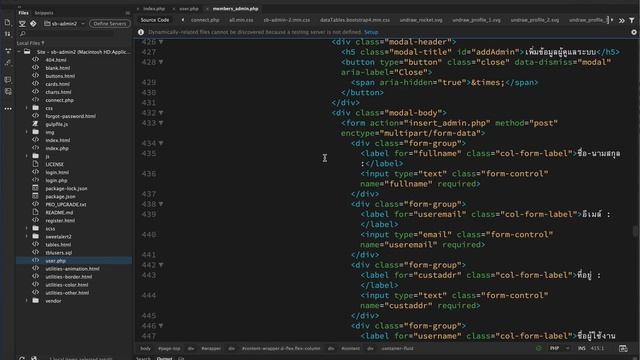Expand the img folder
Image resolution: width=640 pixels, height=360 pixels.
[x=27, y=132]
